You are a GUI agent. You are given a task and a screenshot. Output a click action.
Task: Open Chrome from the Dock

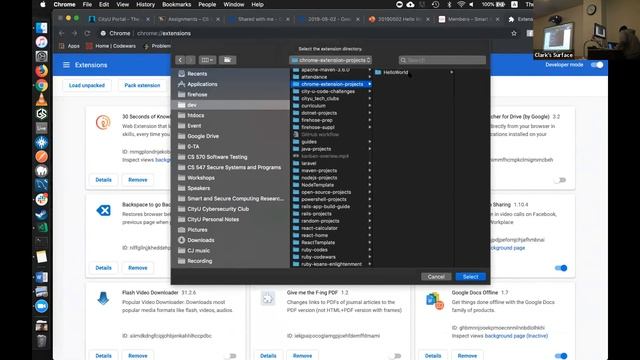(41, 85)
